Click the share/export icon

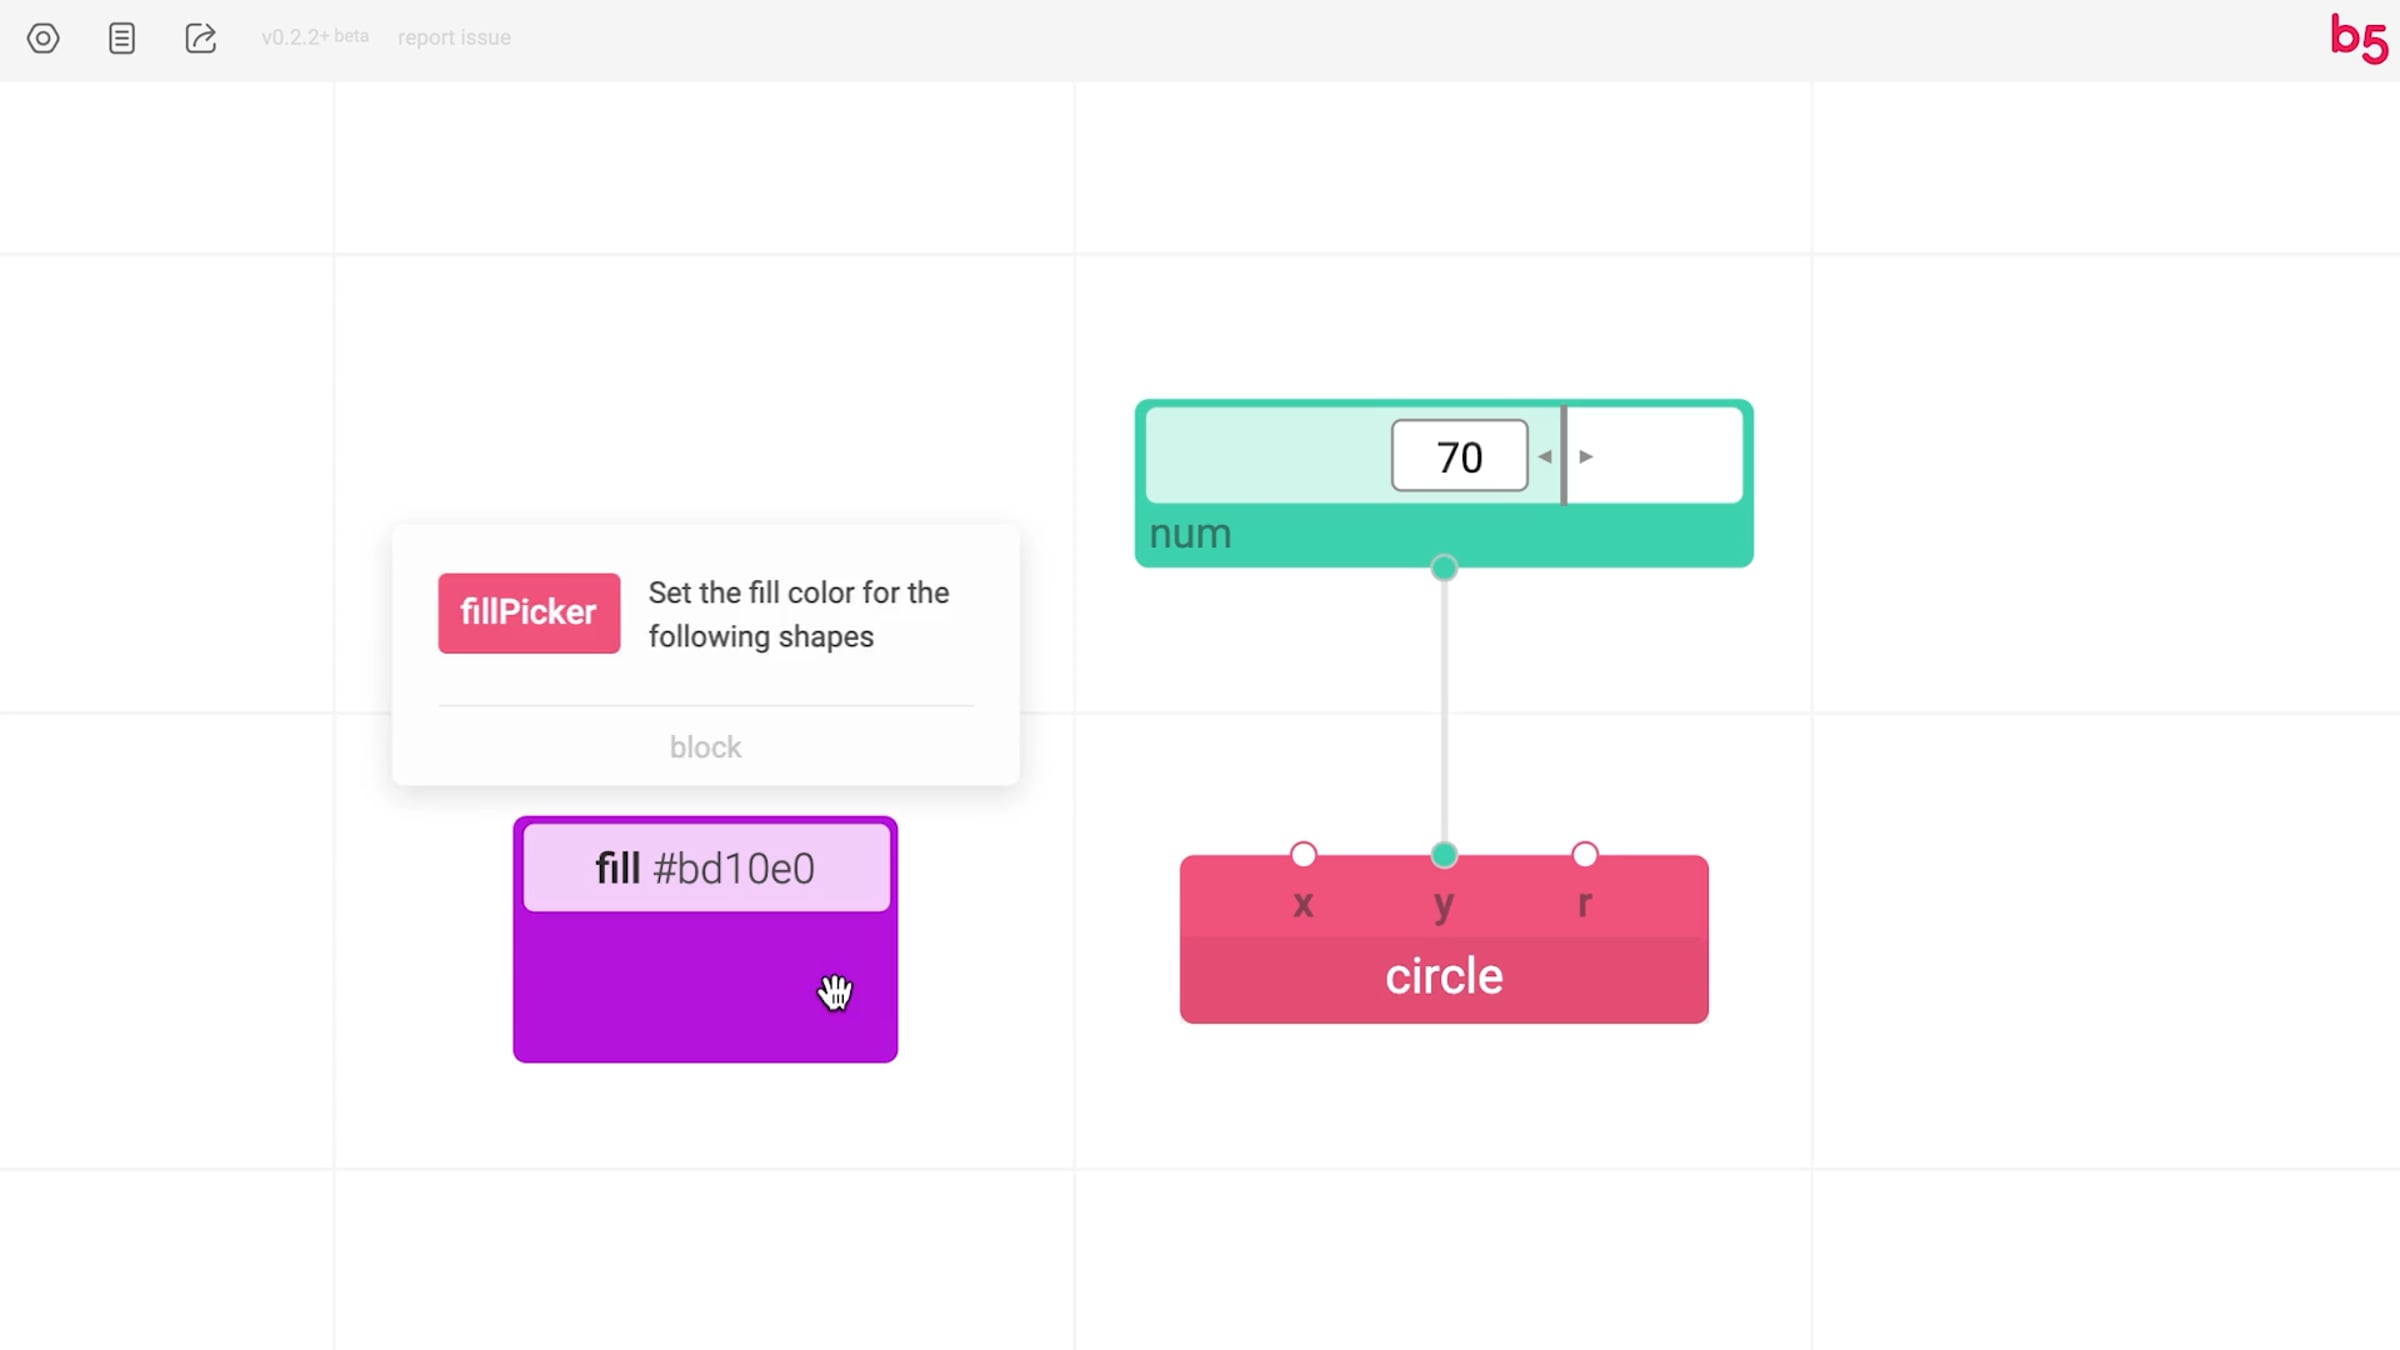coord(200,38)
